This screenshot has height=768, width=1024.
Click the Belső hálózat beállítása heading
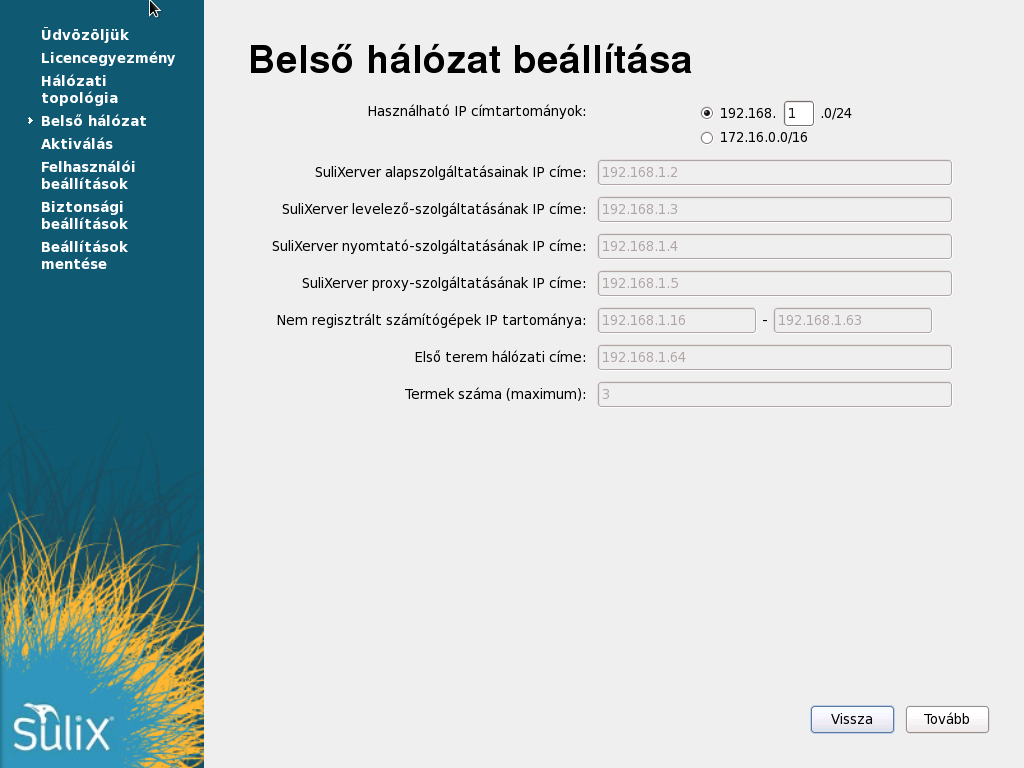click(470, 59)
